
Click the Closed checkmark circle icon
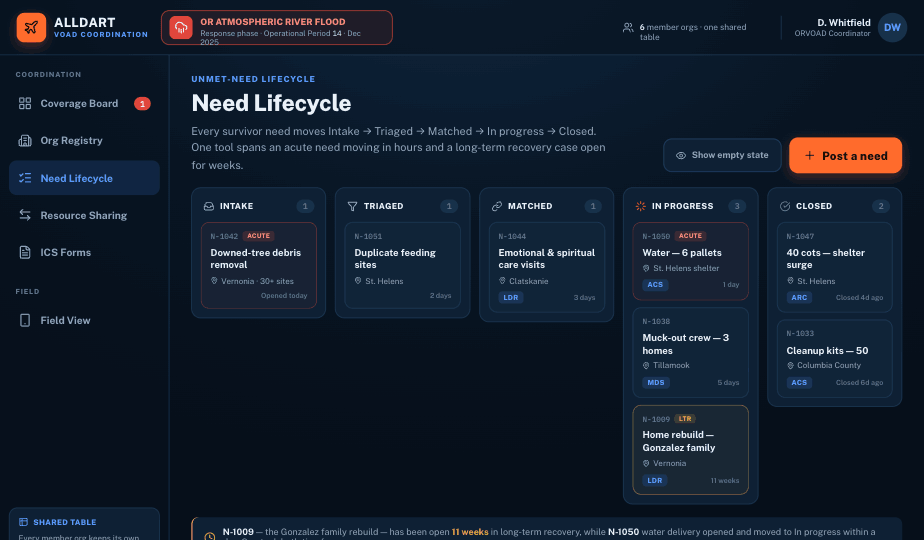(785, 206)
